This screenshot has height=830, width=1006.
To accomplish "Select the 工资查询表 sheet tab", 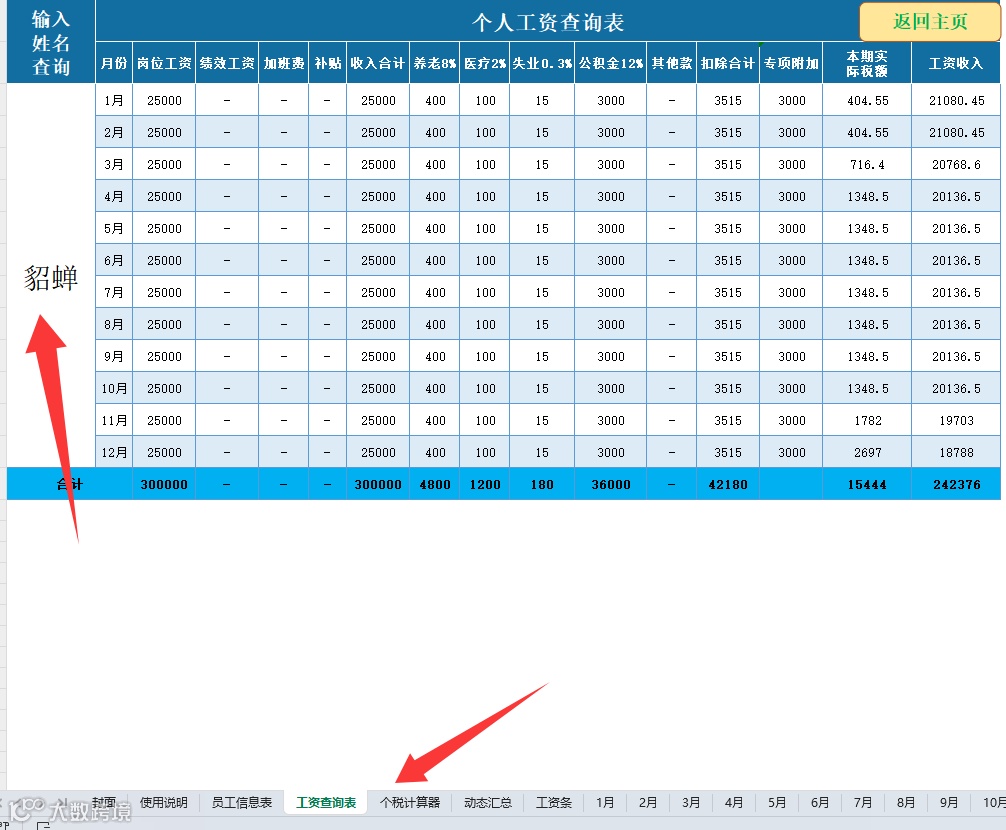I will [326, 802].
